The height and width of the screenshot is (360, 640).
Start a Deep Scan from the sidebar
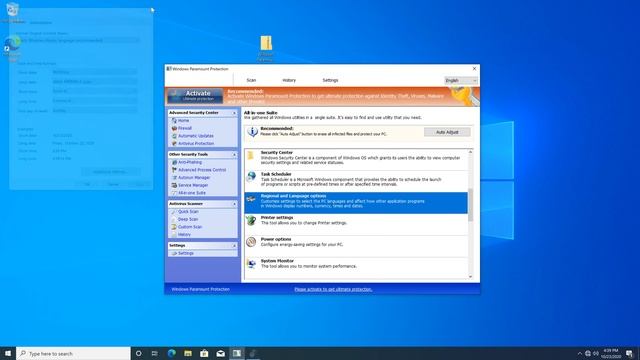[188, 219]
